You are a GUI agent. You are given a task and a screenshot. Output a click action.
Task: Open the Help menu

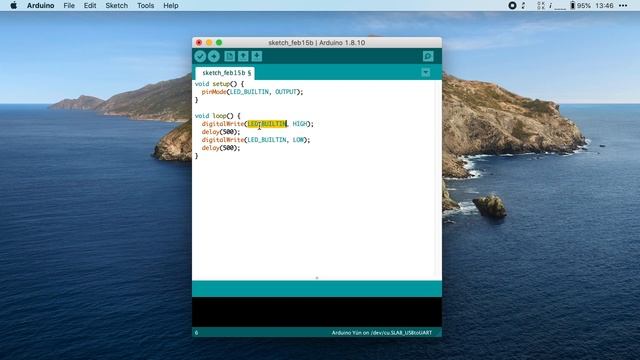point(171,6)
